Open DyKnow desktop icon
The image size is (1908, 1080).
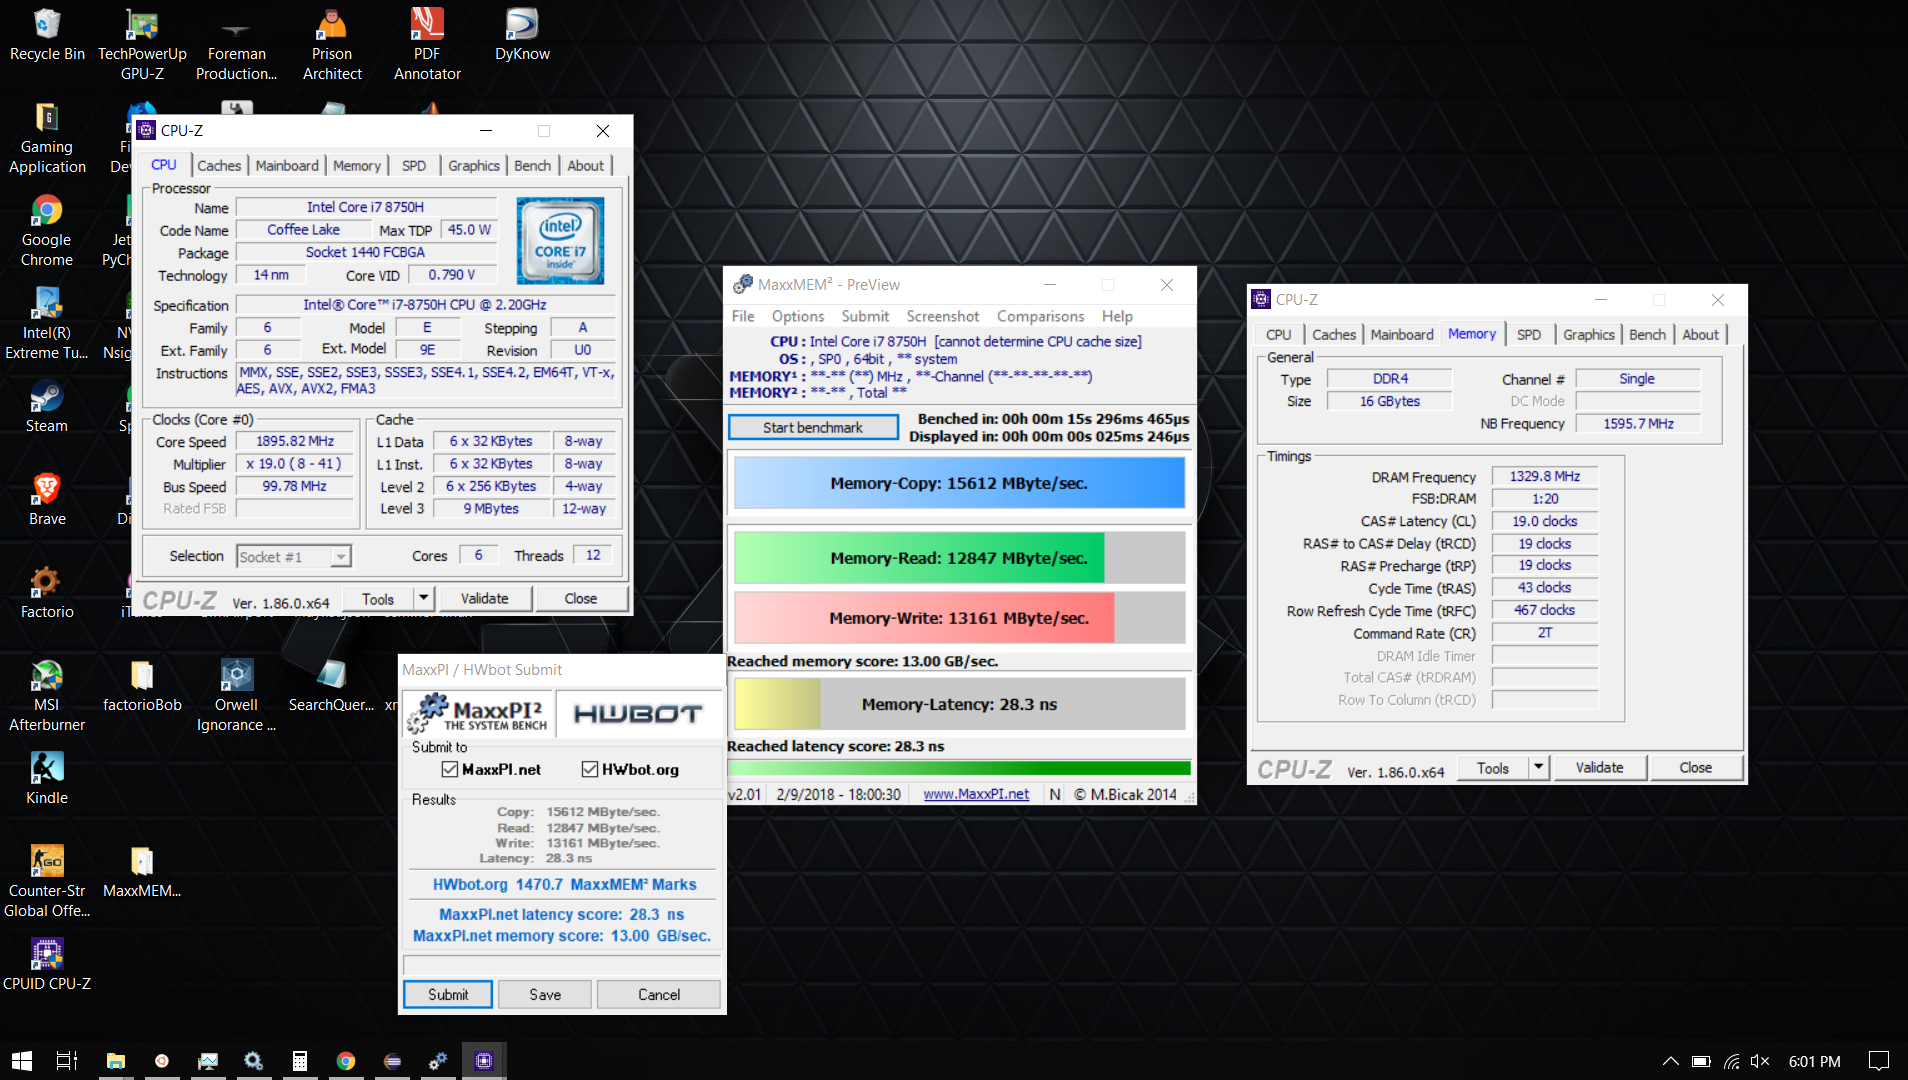pos(522,36)
